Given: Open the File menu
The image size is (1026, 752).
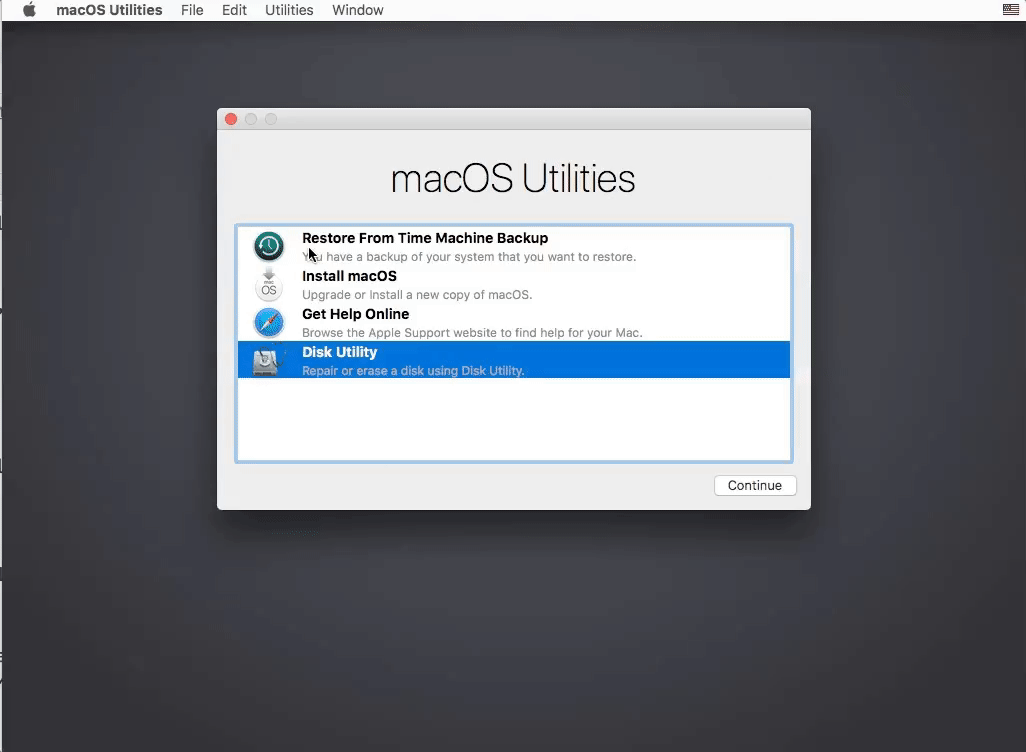Looking at the screenshot, I should tap(192, 10).
